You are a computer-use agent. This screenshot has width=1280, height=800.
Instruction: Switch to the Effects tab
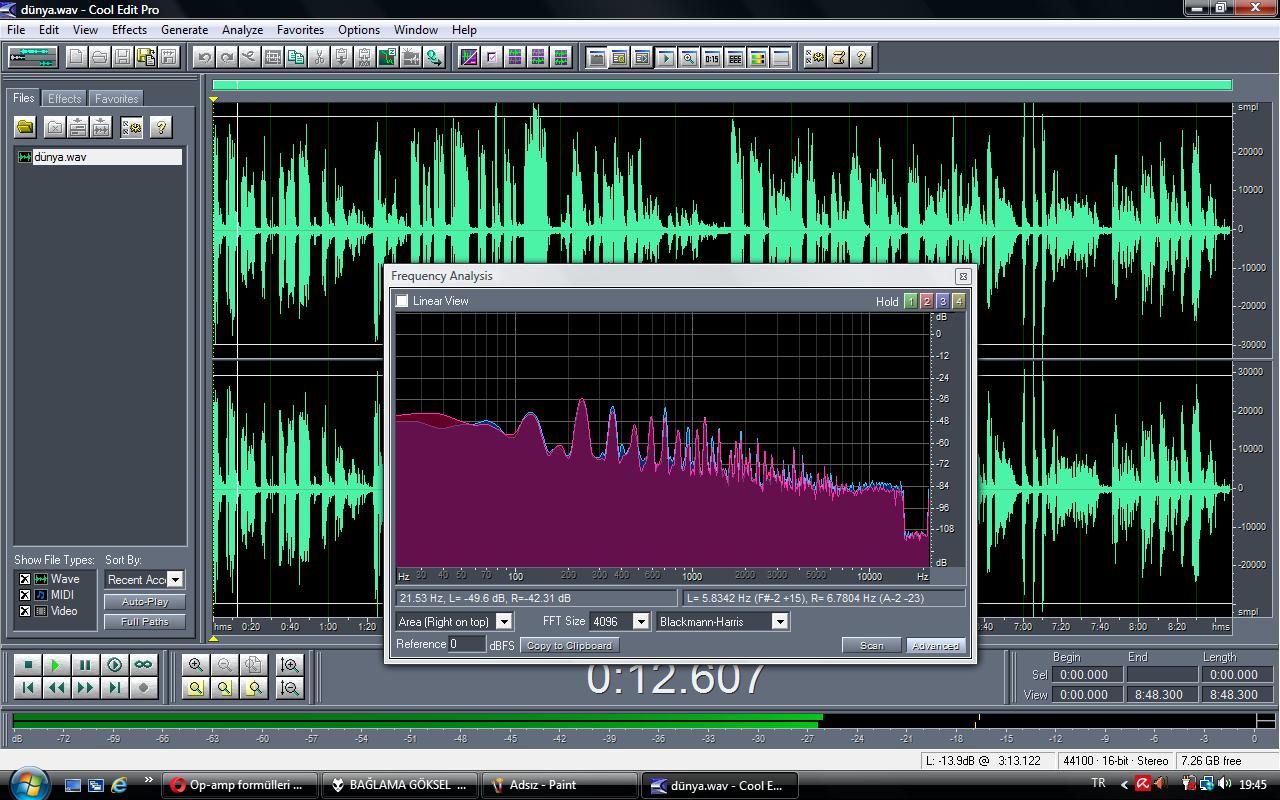pos(65,99)
